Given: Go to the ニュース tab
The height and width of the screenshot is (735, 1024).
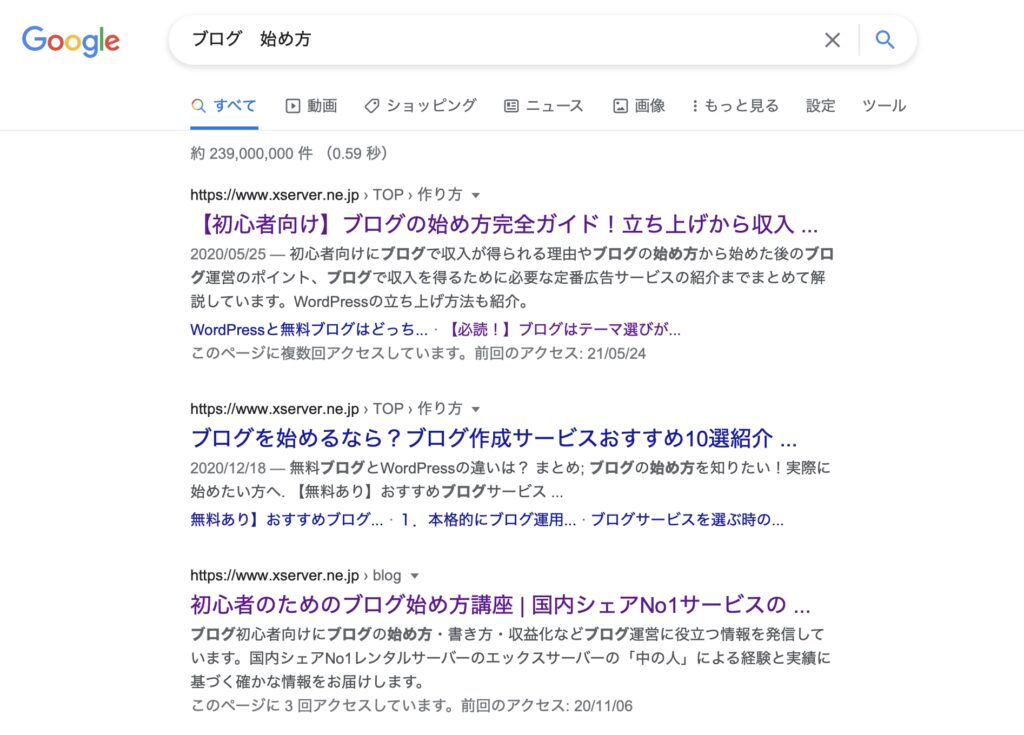Looking at the screenshot, I should tap(543, 106).
